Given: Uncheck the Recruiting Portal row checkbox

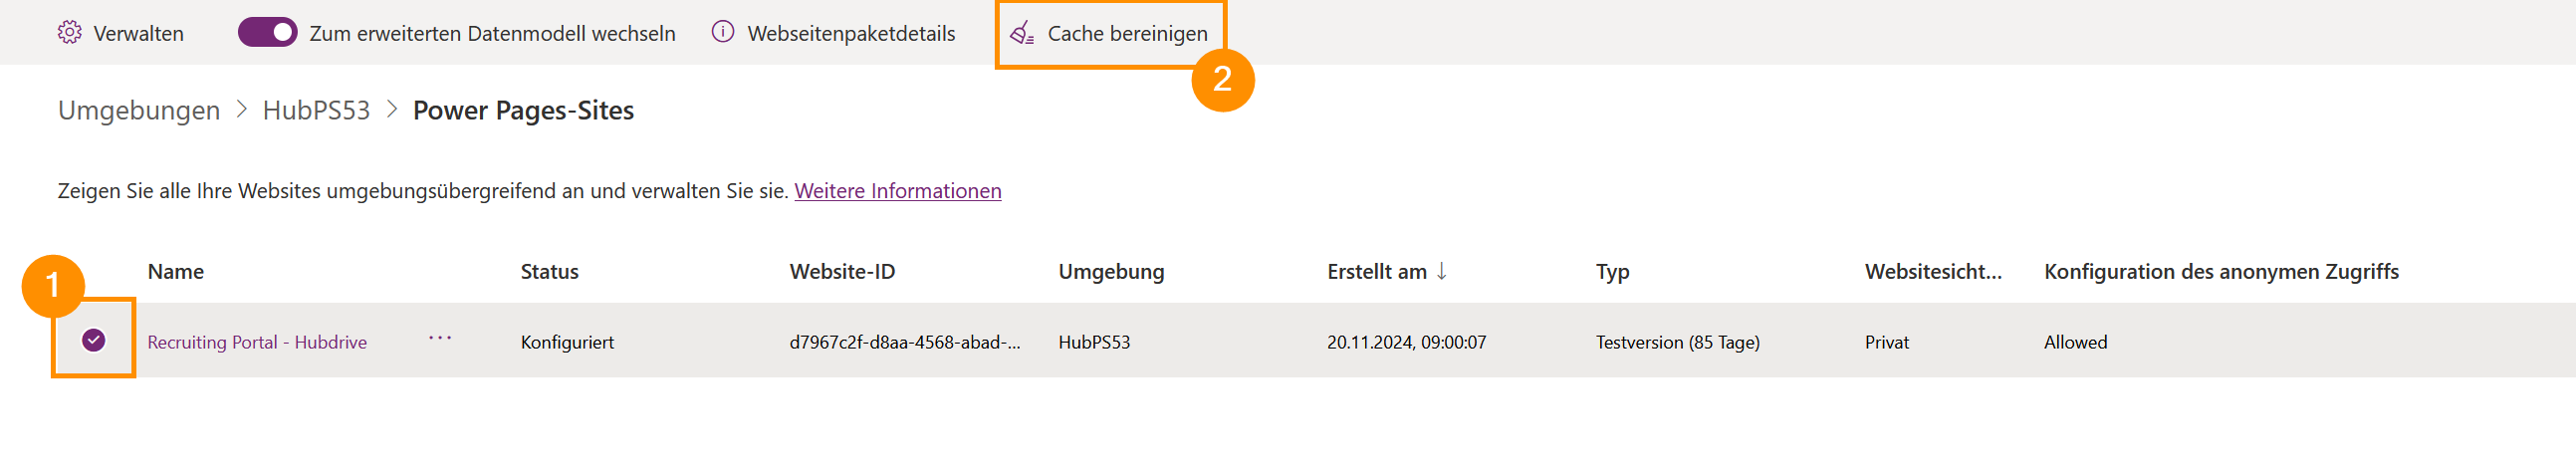Looking at the screenshot, I should tap(94, 341).
